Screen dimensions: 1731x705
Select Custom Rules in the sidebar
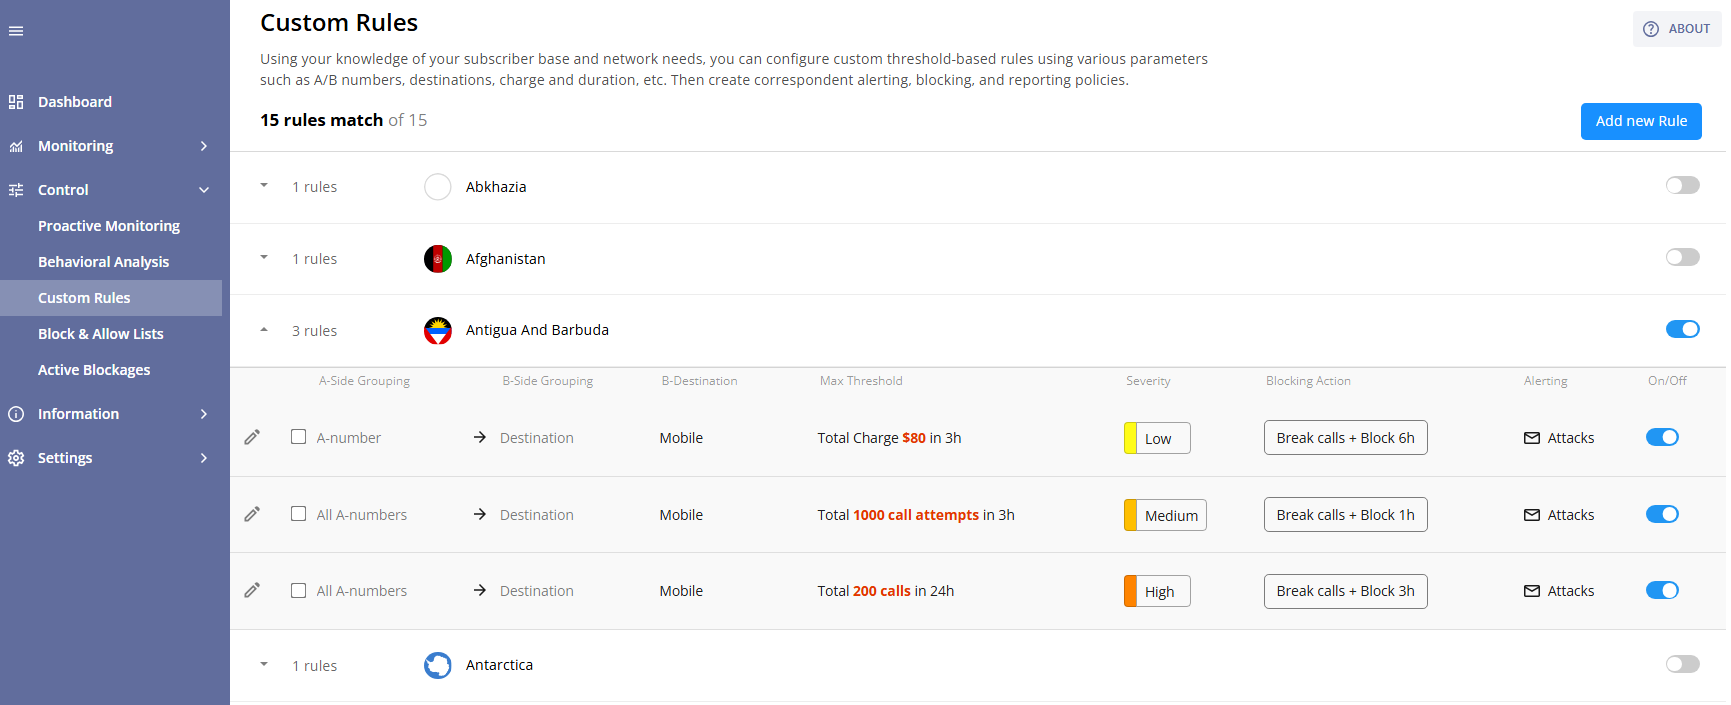(x=111, y=298)
